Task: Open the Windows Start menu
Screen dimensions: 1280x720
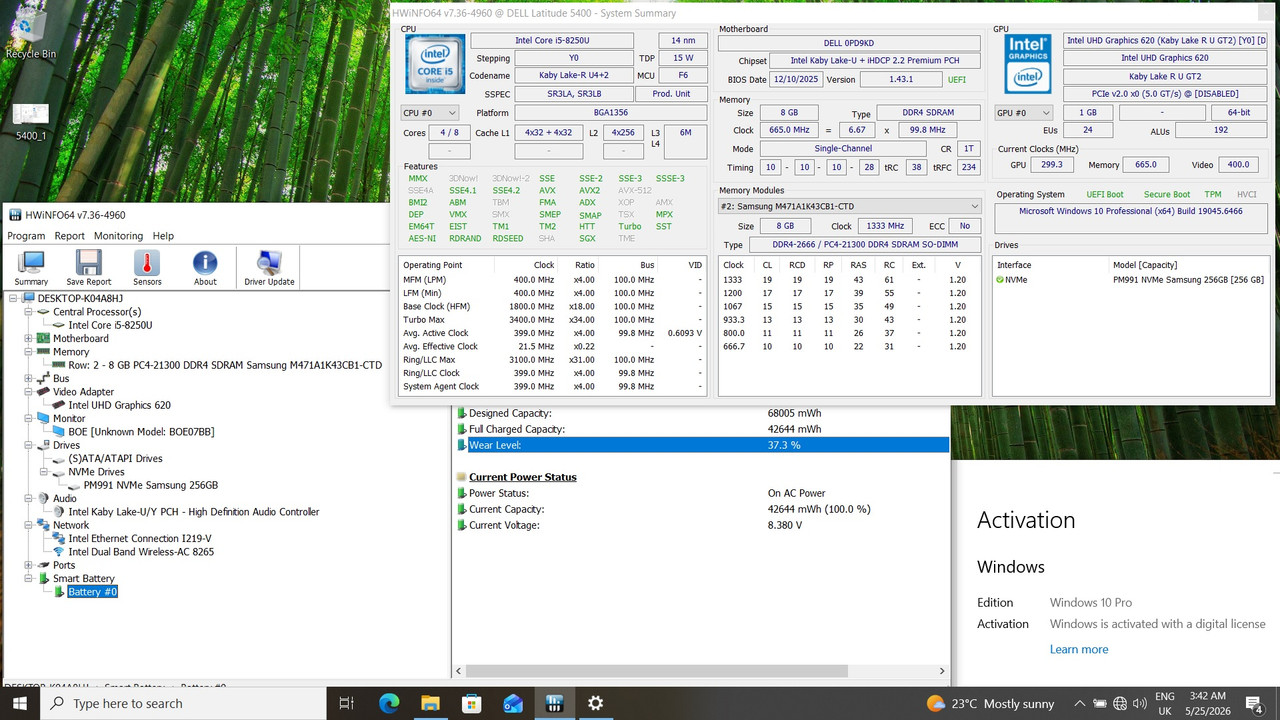Action: click(x=20, y=703)
